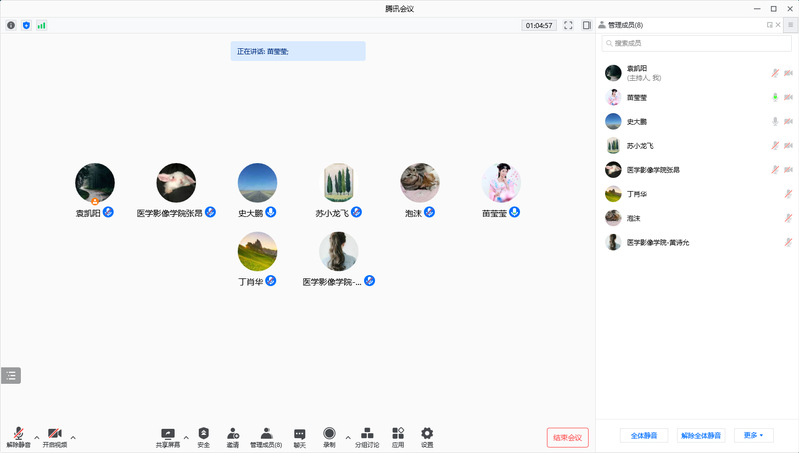Toggle 苗莹莹's microphone in member list
The height and width of the screenshot is (453, 799).
(x=774, y=97)
